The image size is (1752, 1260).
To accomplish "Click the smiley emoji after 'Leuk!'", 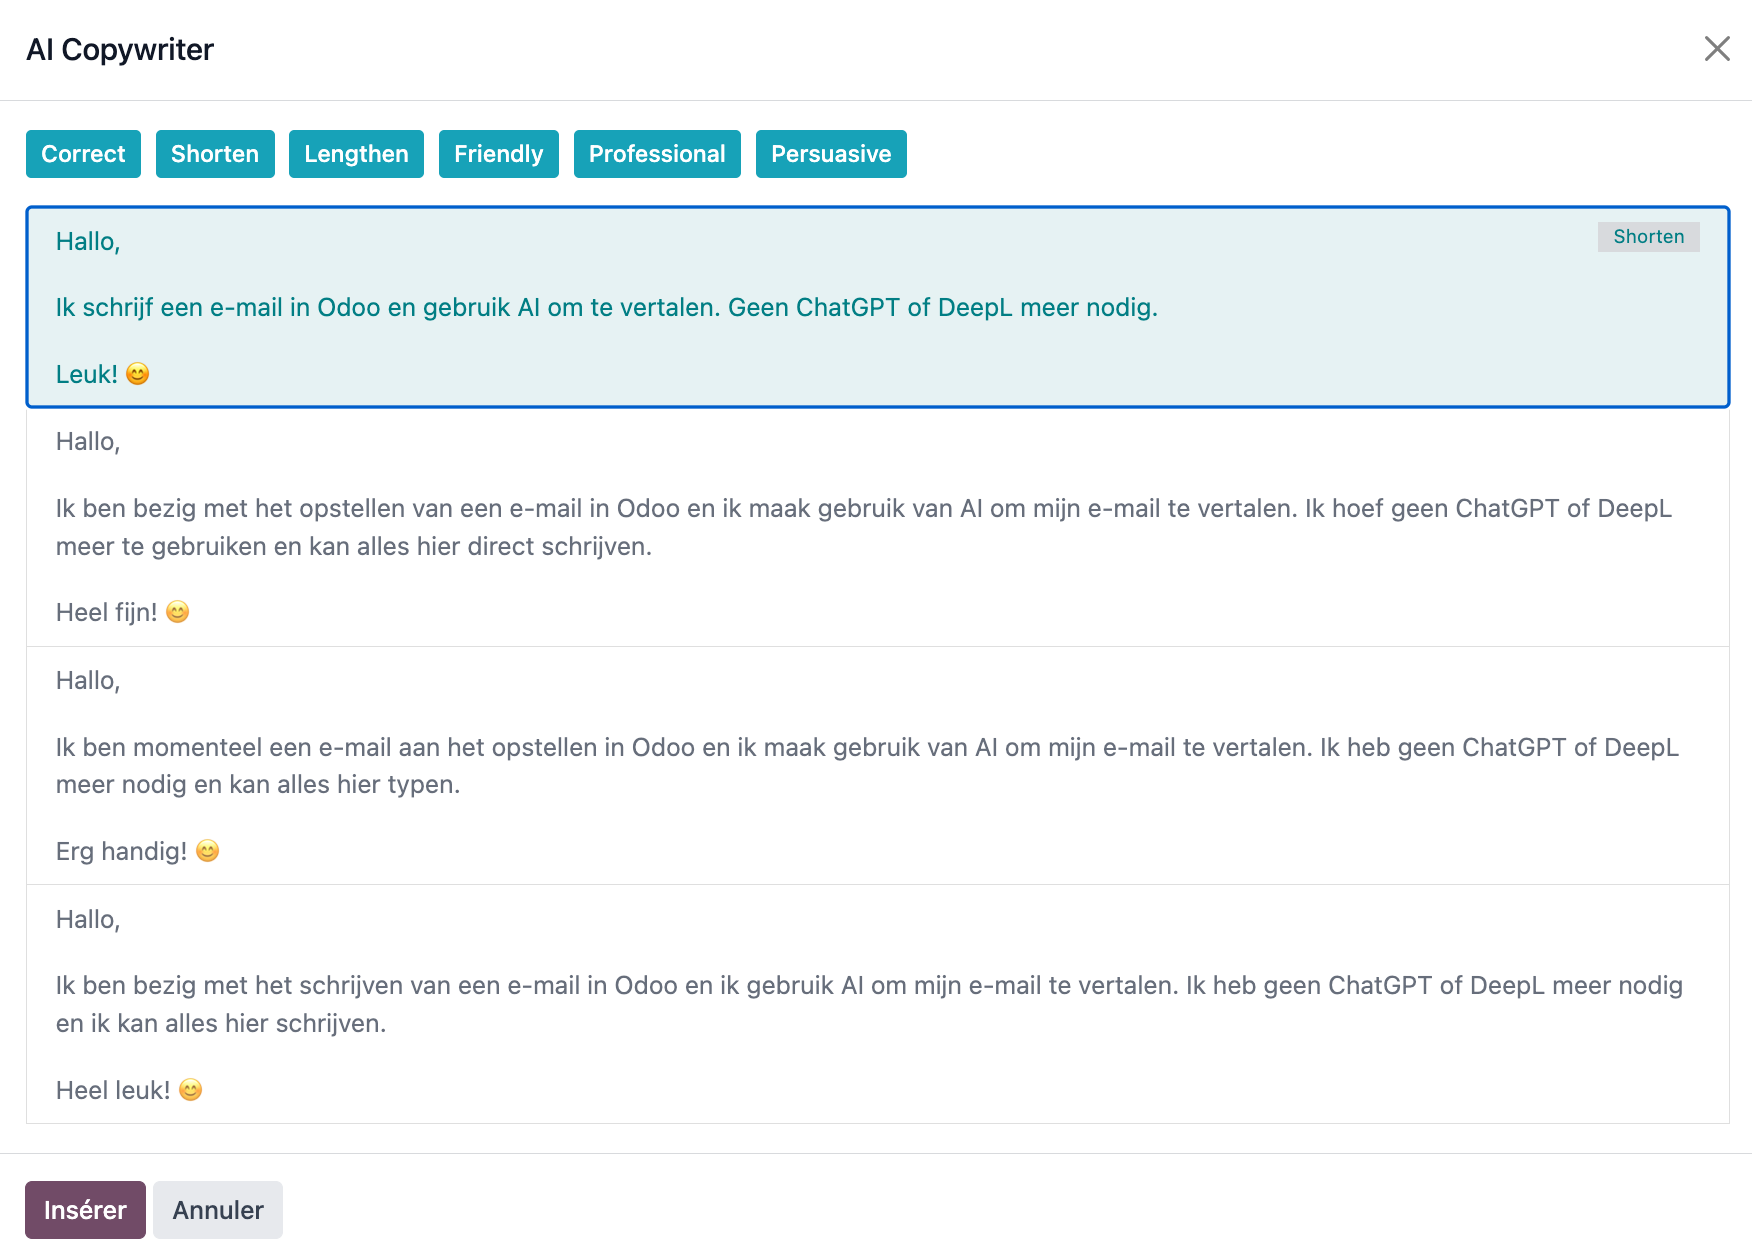I will click(x=138, y=374).
